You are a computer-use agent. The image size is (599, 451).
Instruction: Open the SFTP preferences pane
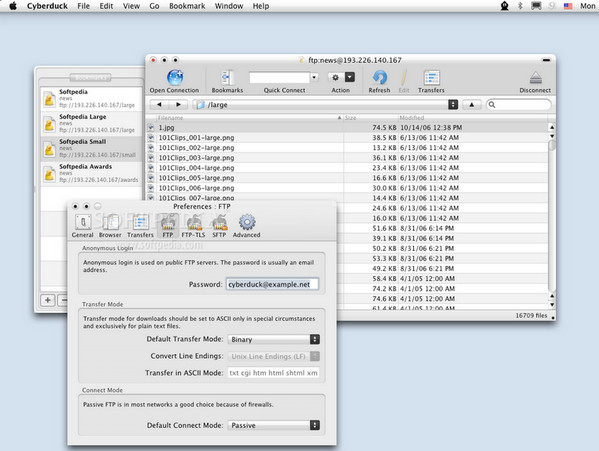220,222
